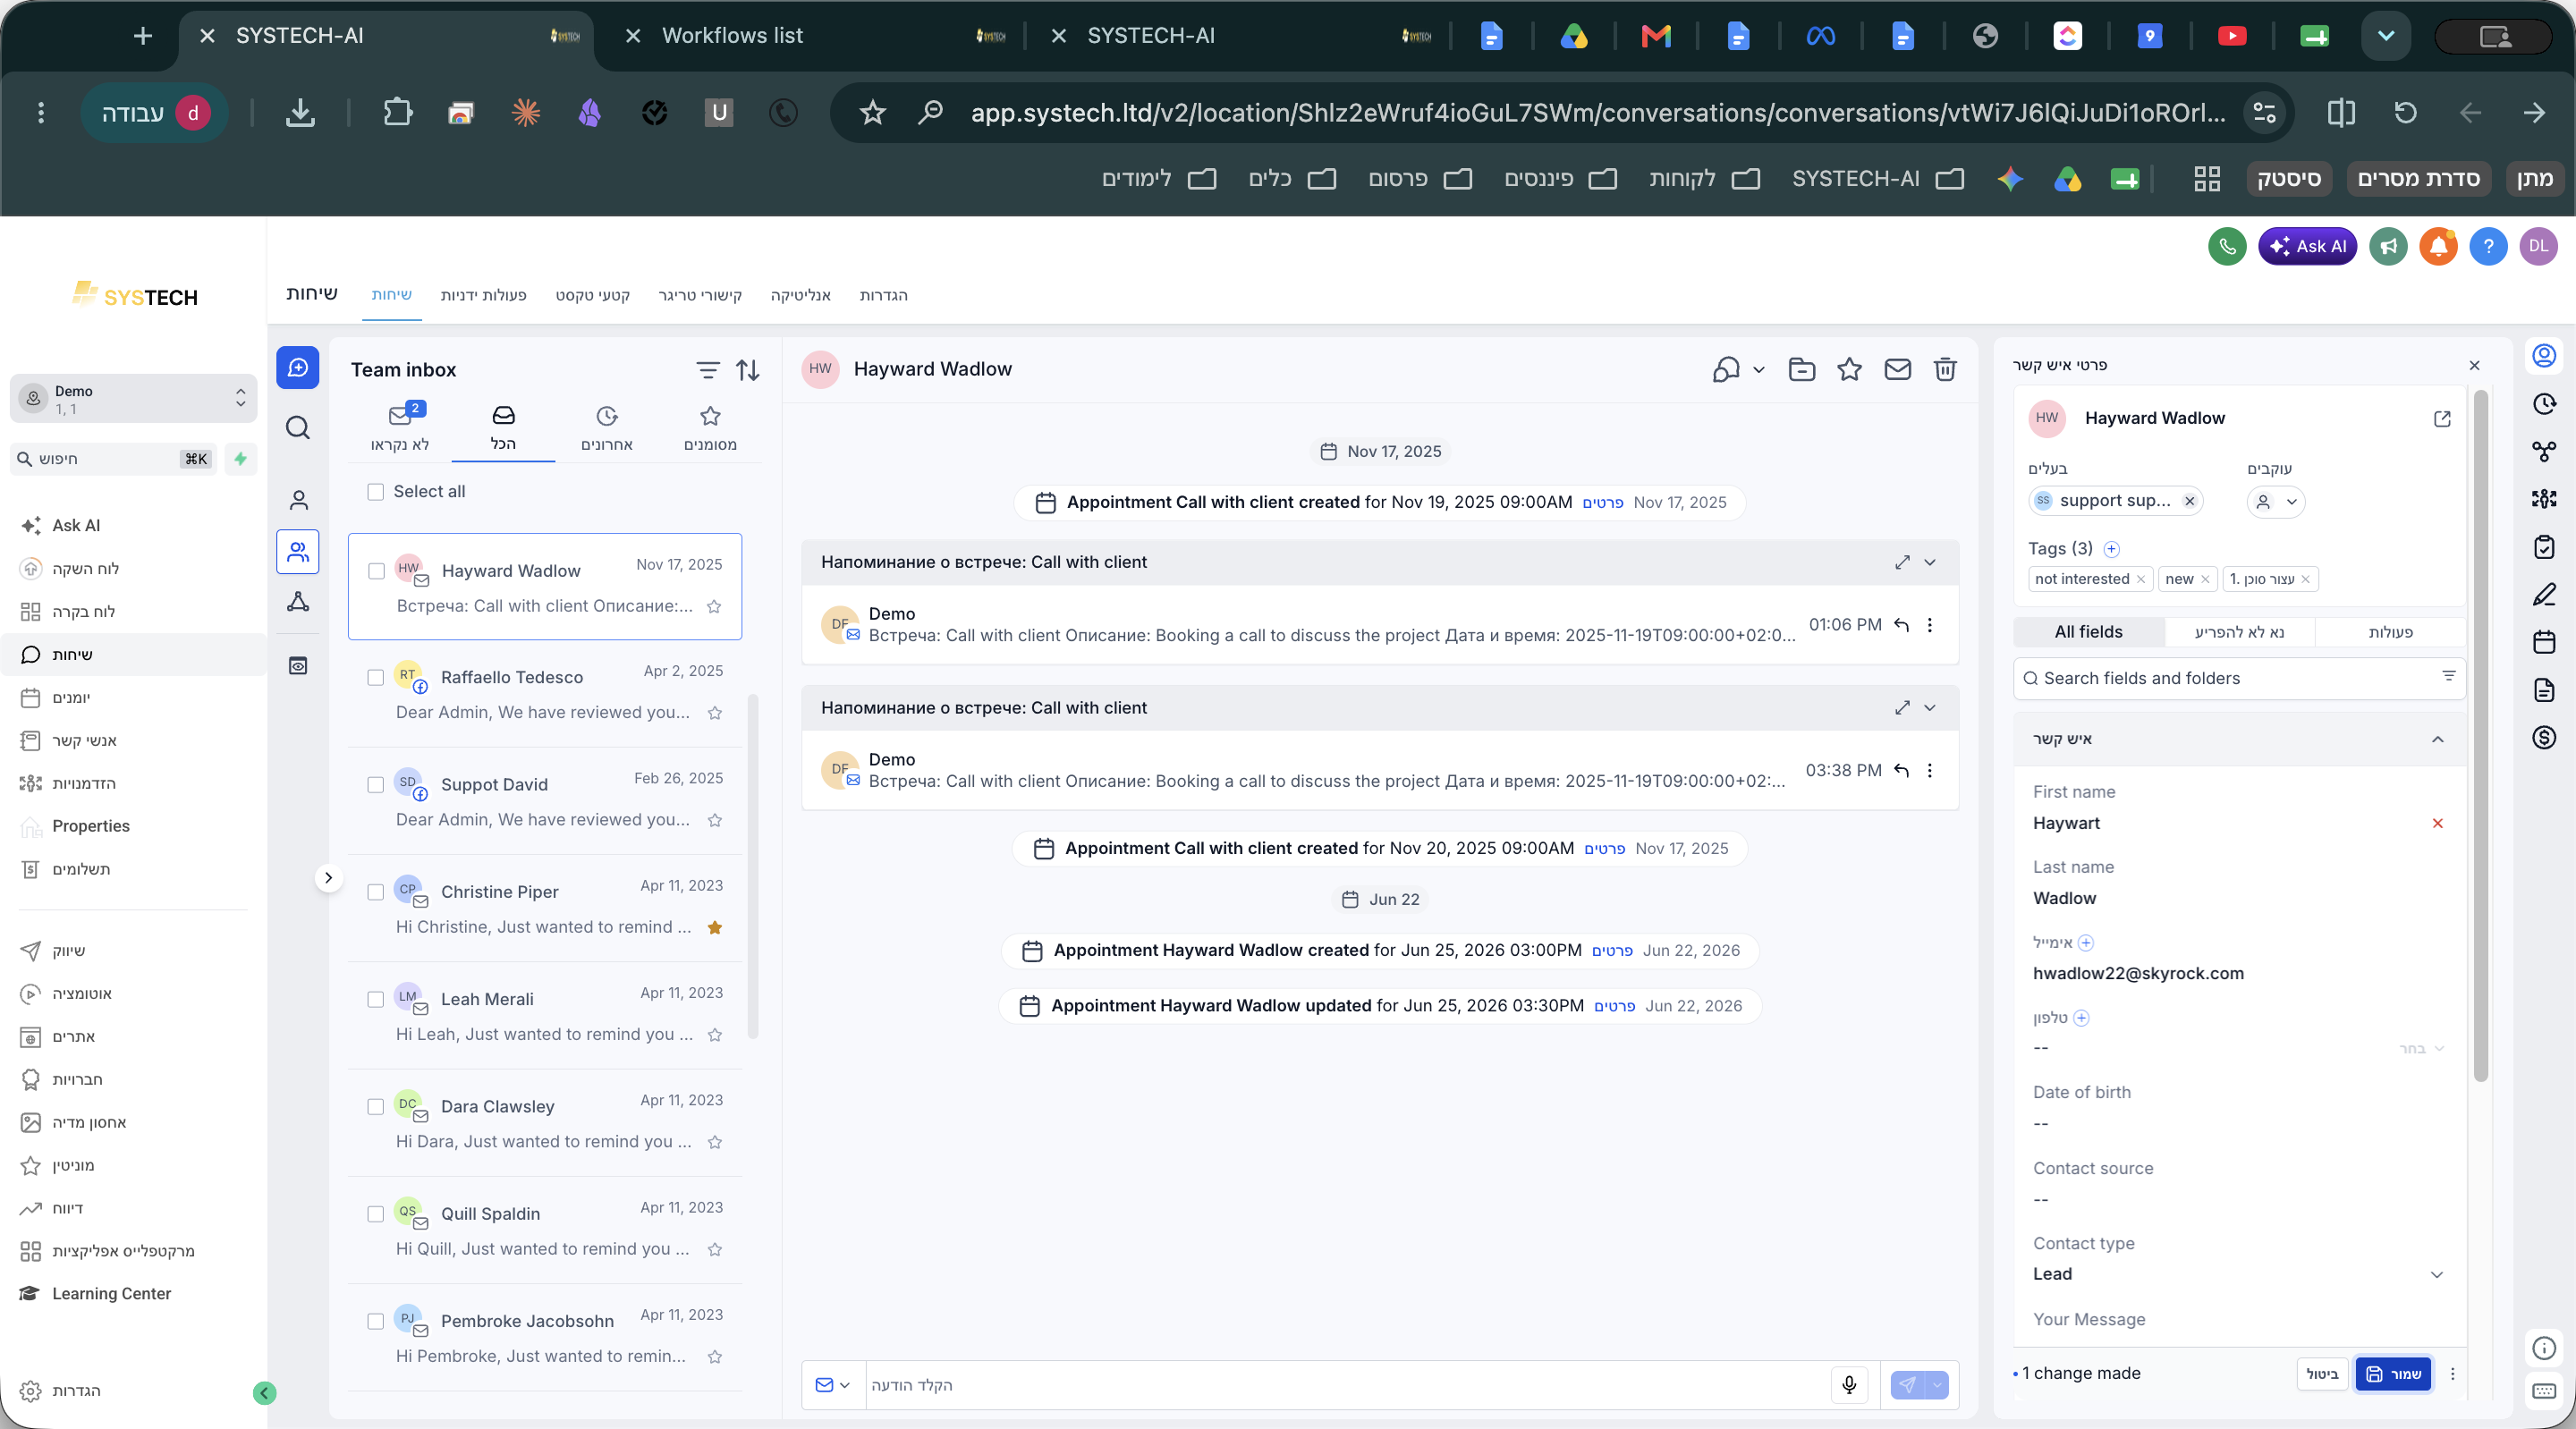Mark conversation unread with envelope icon

pyautogui.click(x=1897, y=369)
